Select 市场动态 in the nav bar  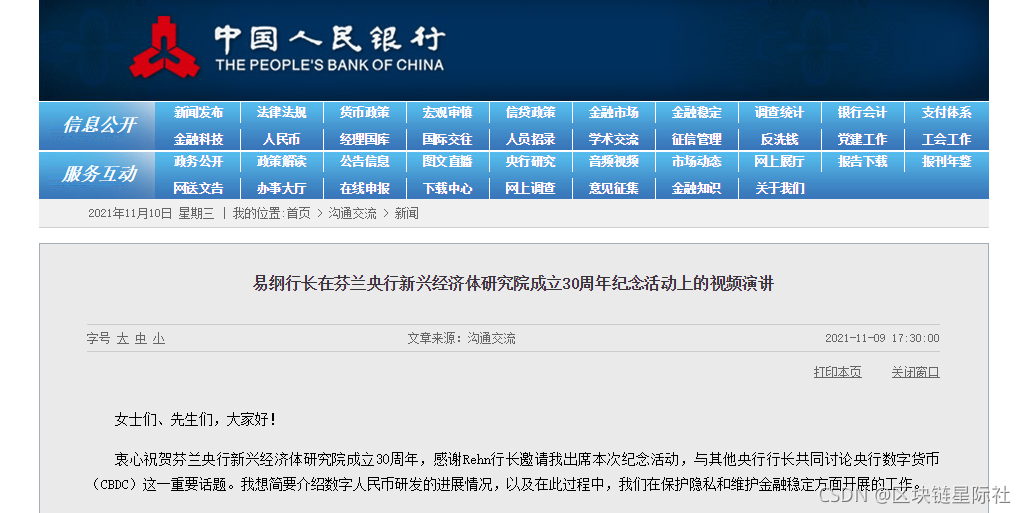point(697,162)
